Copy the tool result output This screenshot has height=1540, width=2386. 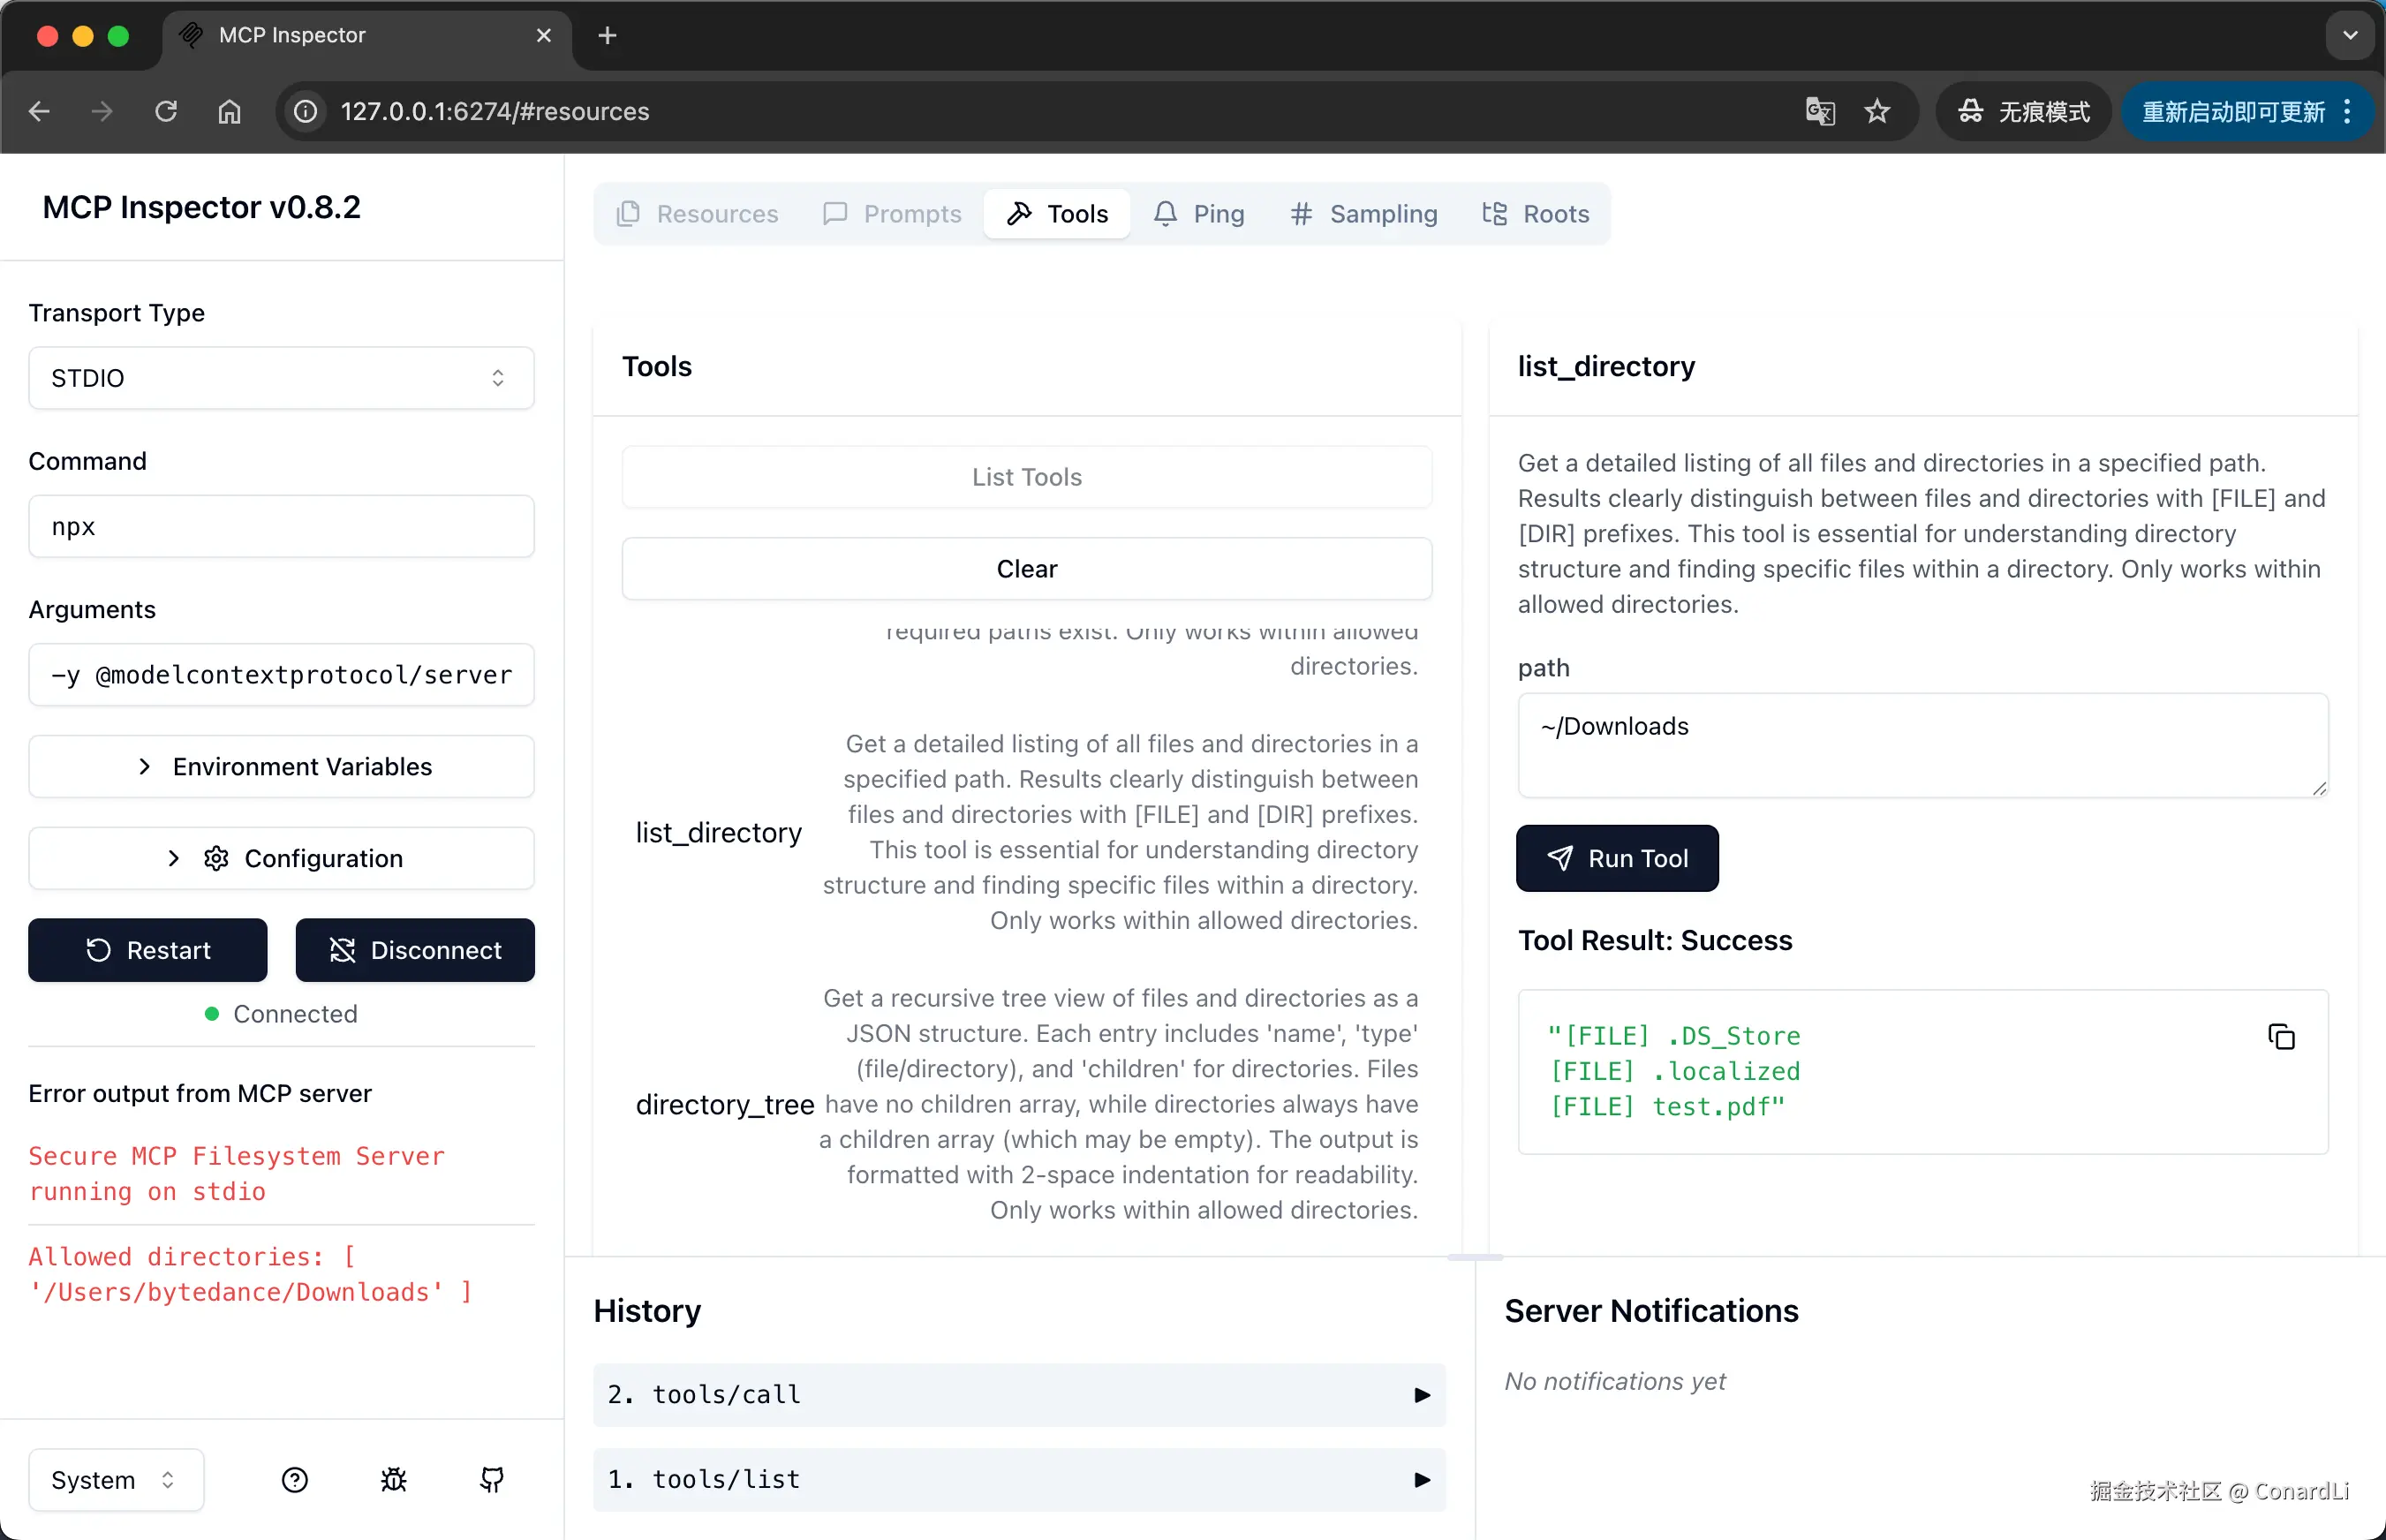(x=2280, y=1037)
